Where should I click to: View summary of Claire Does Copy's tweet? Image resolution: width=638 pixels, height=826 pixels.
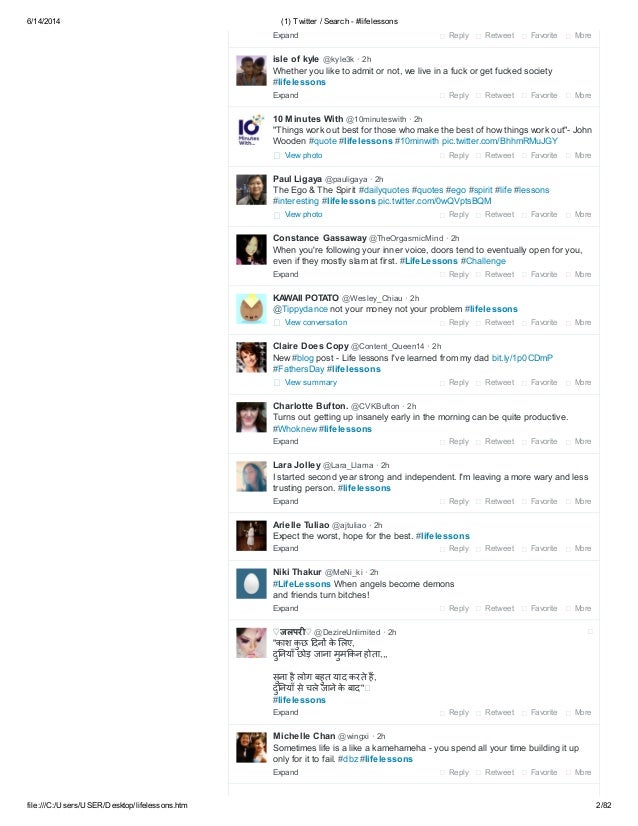pyautogui.click(x=311, y=382)
